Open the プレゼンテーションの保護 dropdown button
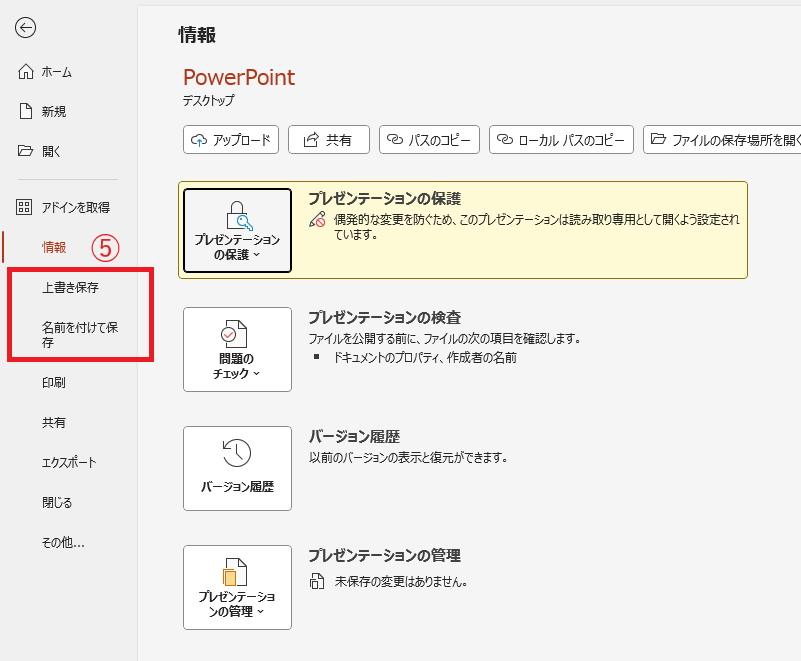Image resolution: width=801 pixels, height=661 pixels. coord(238,230)
